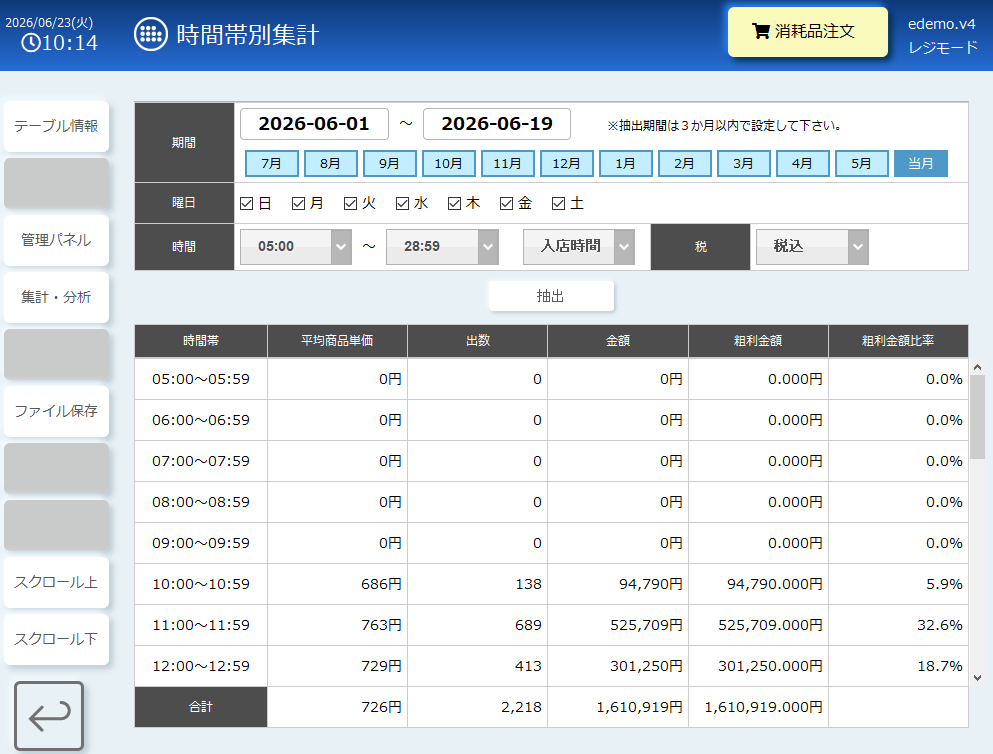Select row 11:00～11:59
Viewport: 993px width, 754px height.
click(551, 625)
